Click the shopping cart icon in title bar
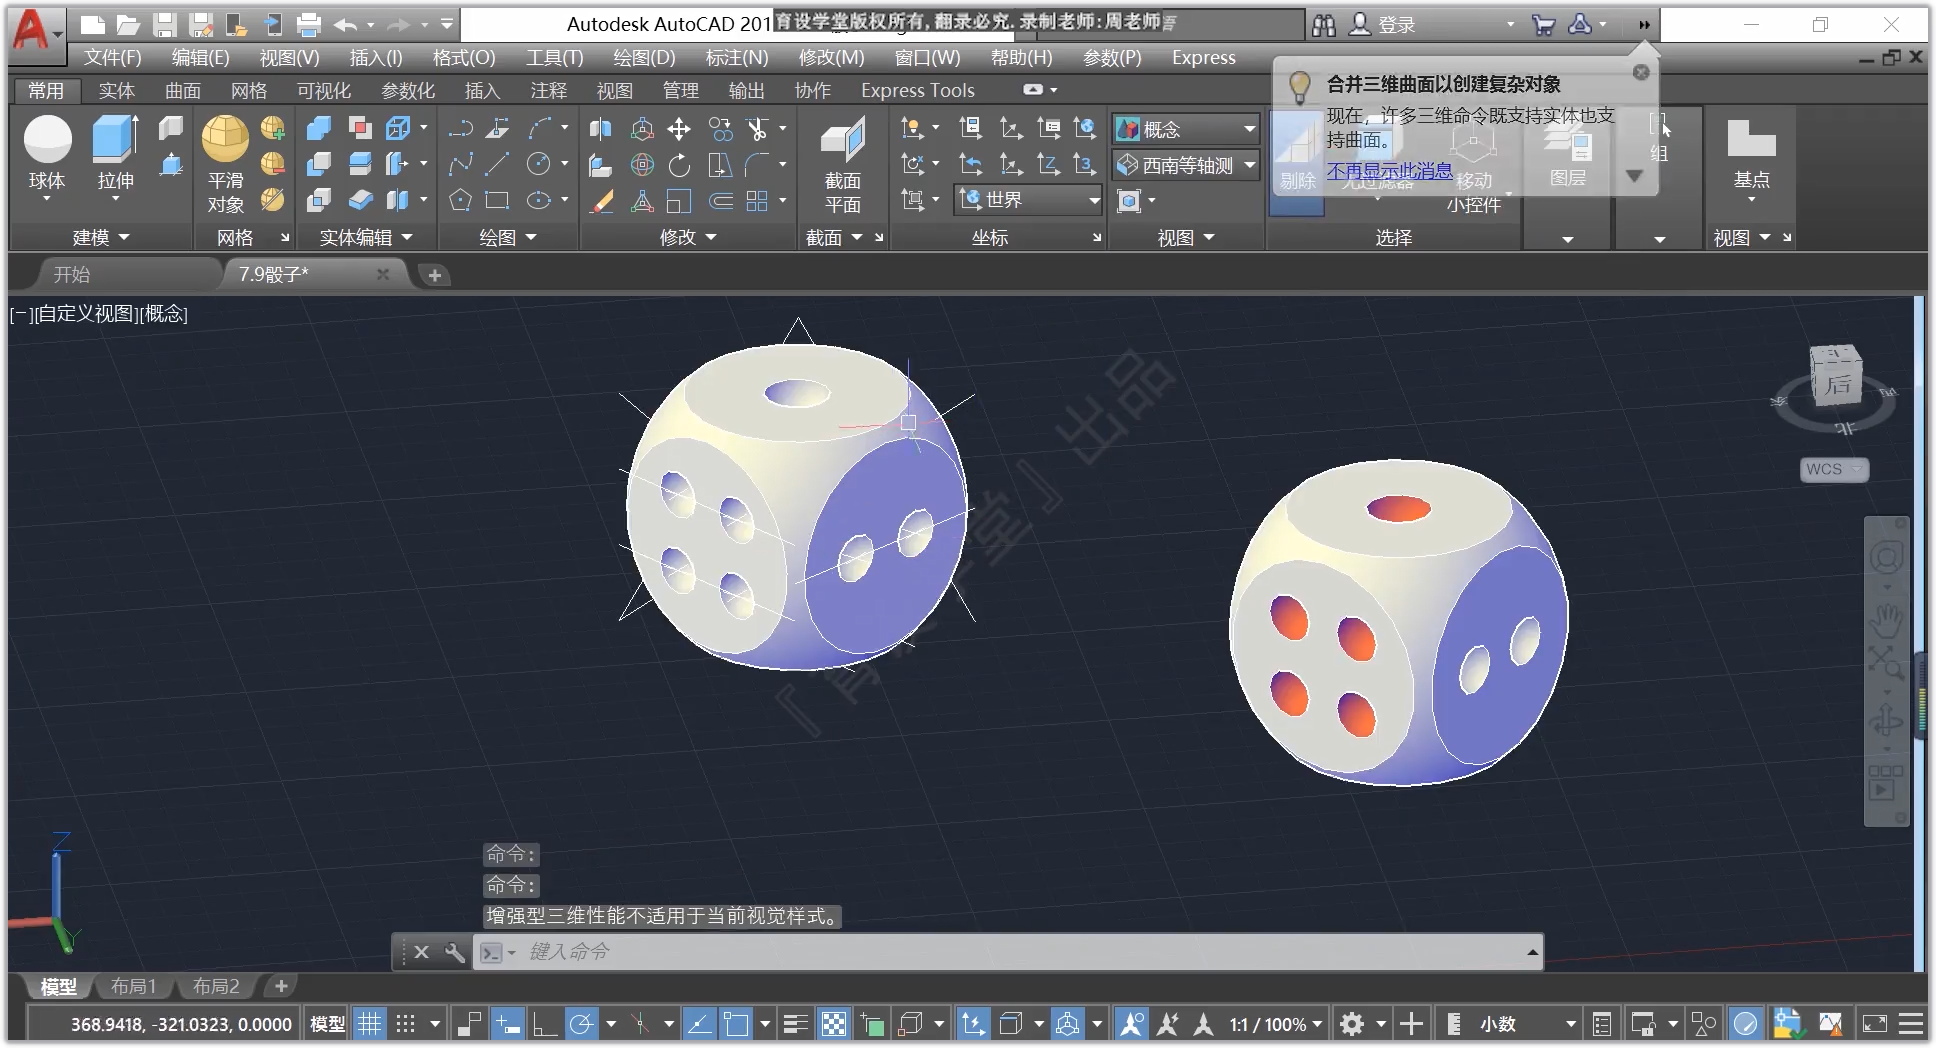 1543,25
